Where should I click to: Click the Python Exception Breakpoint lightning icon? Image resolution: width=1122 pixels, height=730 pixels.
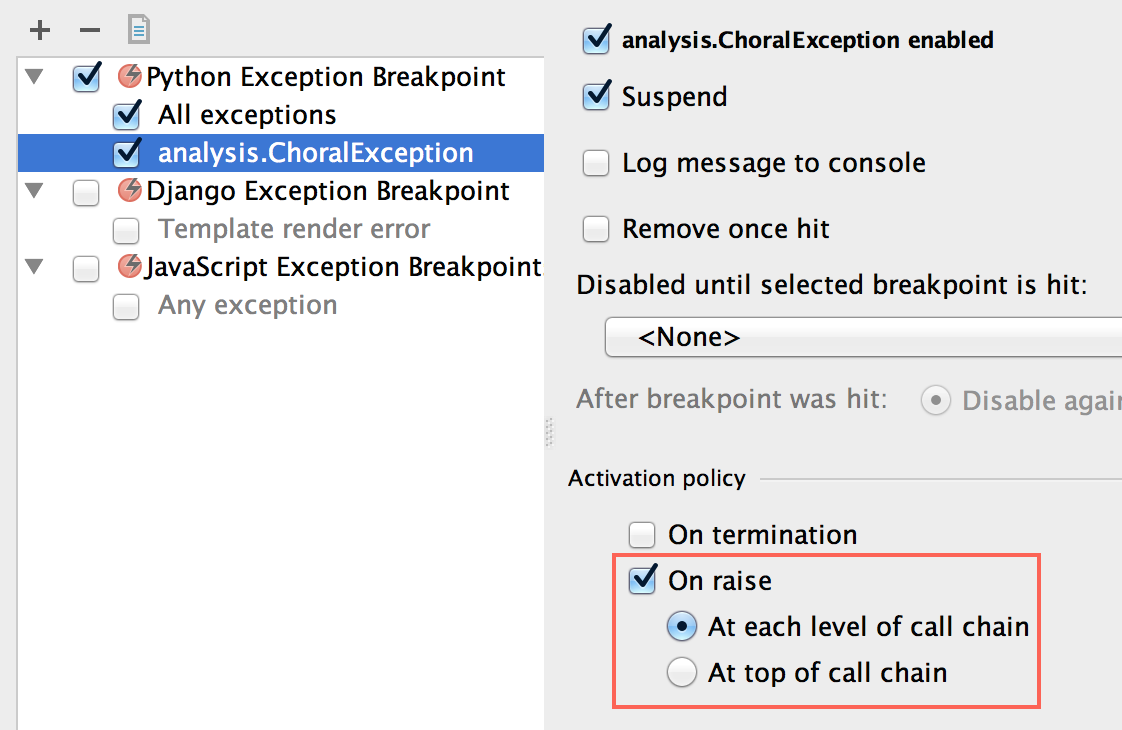pos(130,76)
